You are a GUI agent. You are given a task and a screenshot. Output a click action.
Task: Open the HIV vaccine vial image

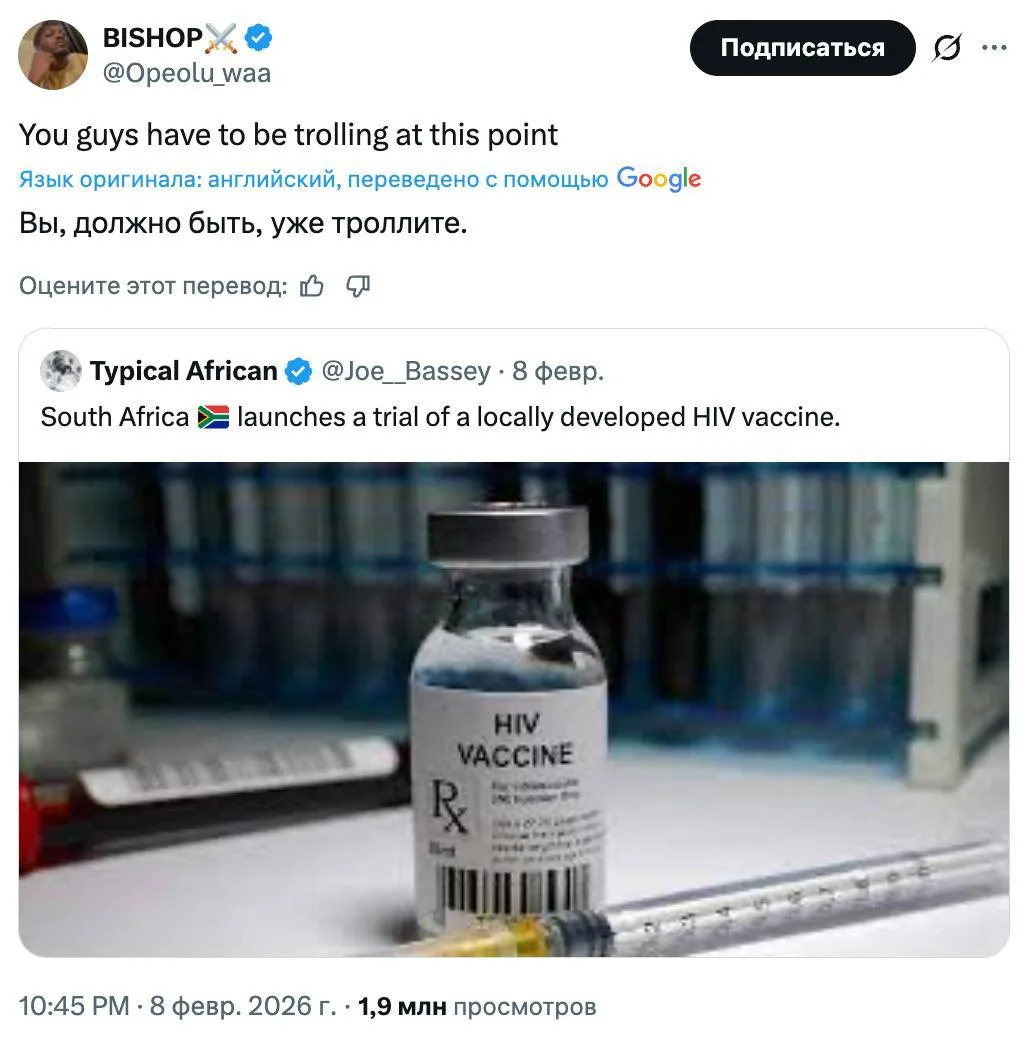(x=513, y=708)
